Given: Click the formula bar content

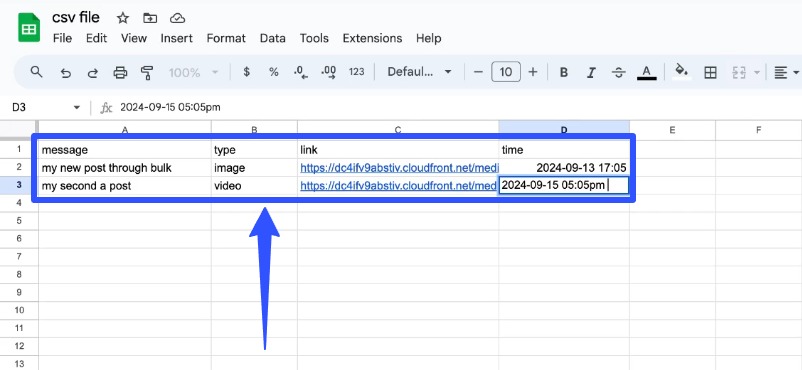Looking at the screenshot, I should coord(170,107).
